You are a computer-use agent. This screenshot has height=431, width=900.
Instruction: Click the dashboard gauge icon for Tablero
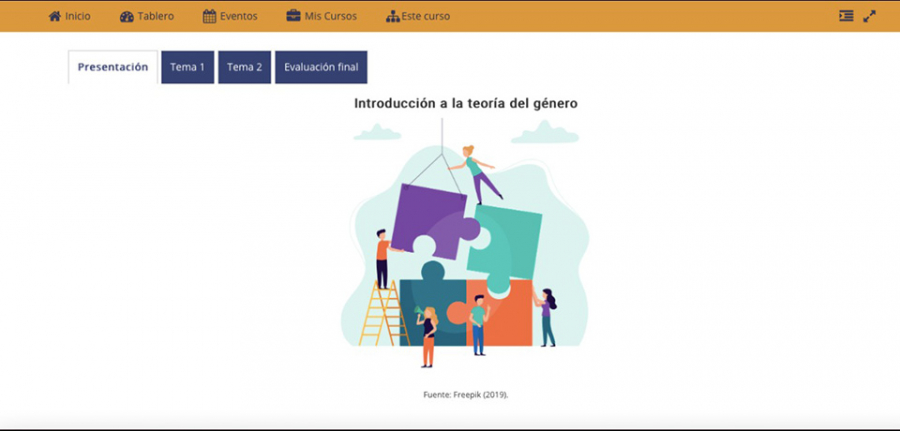tap(127, 17)
